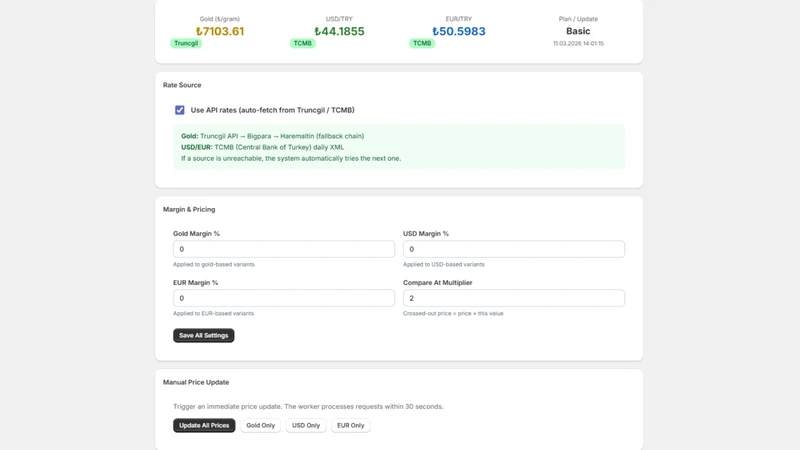Focus the USD Margin % input field
This screenshot has width=800, height=450.
coord(514,249)
